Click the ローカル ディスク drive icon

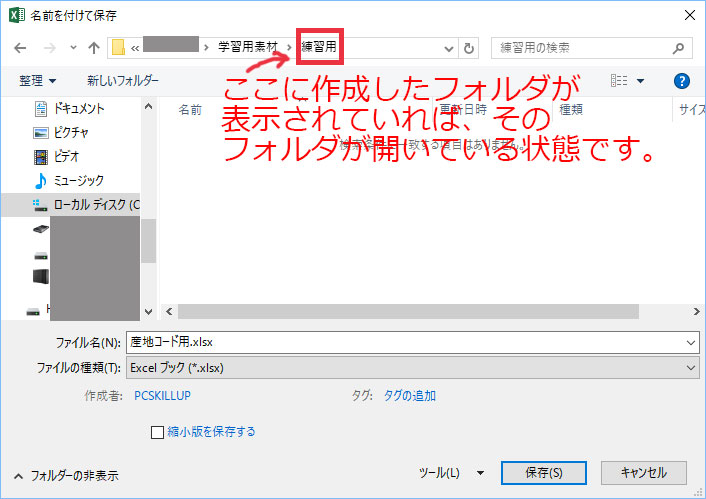coord(40,205)
